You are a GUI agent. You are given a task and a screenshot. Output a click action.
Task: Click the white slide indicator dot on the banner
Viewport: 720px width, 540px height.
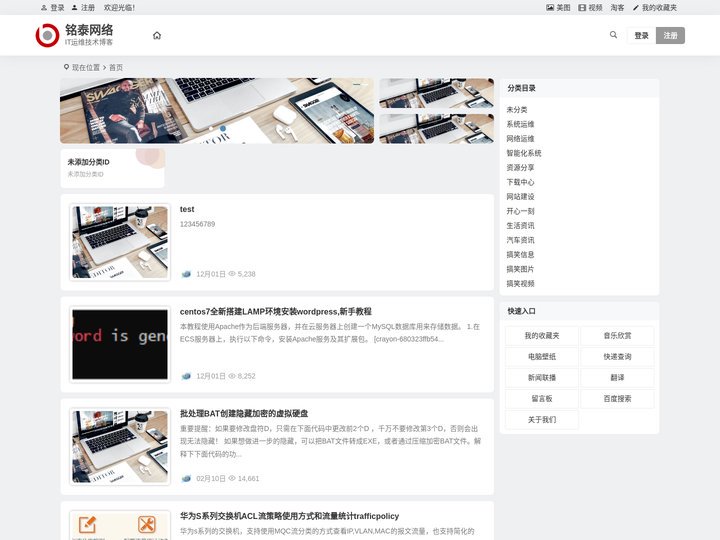pyautogui.click(x=211, y=129)
